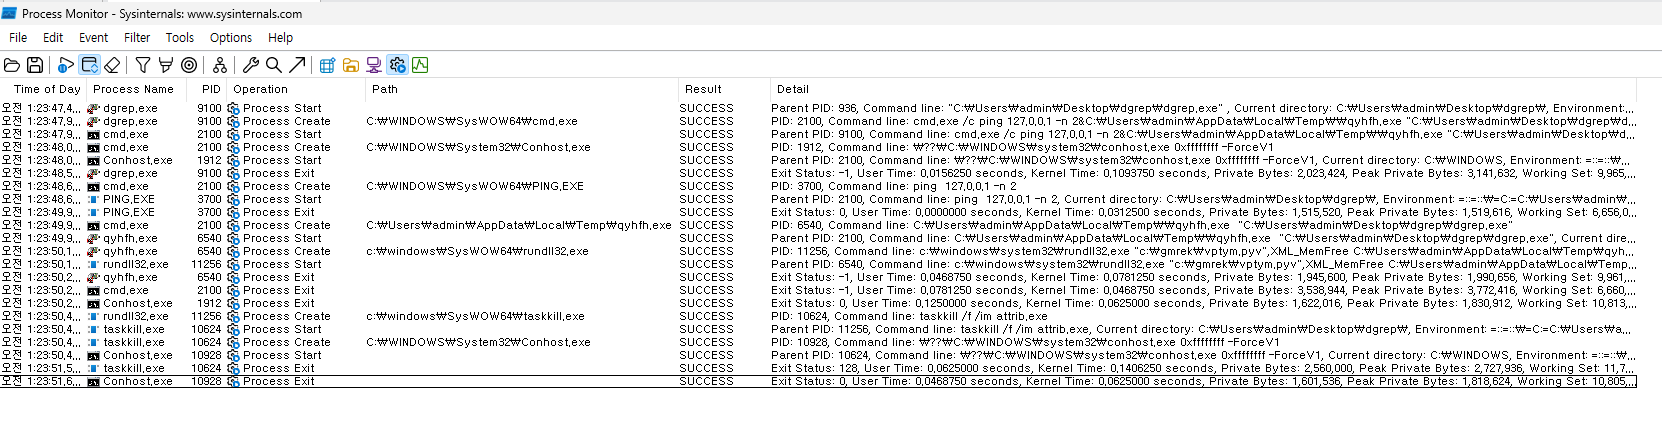
Task: Toggle Show Profiling Events
Action: click(420, 65)
